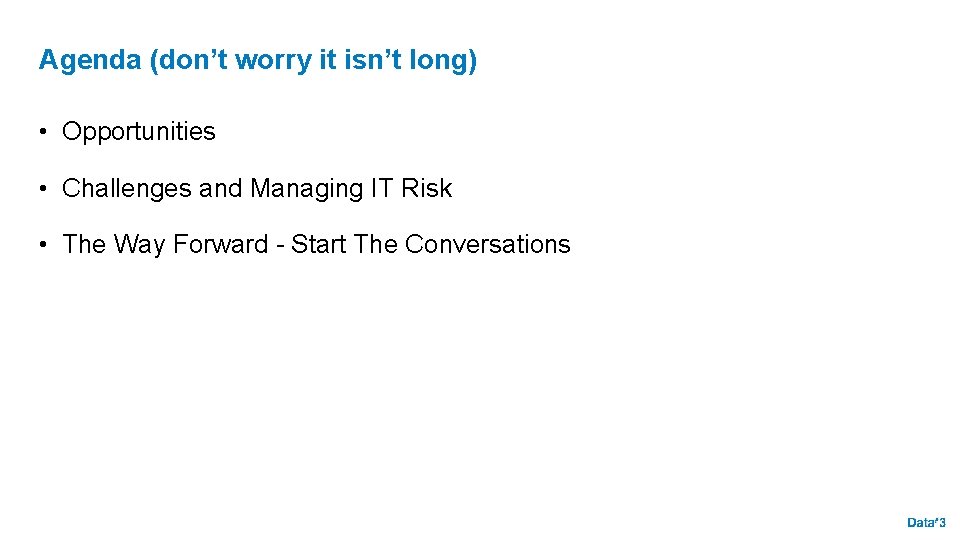Click the bullet dot before Opportunities
Screen dimensions: 960x540
(x=46, y=132)
